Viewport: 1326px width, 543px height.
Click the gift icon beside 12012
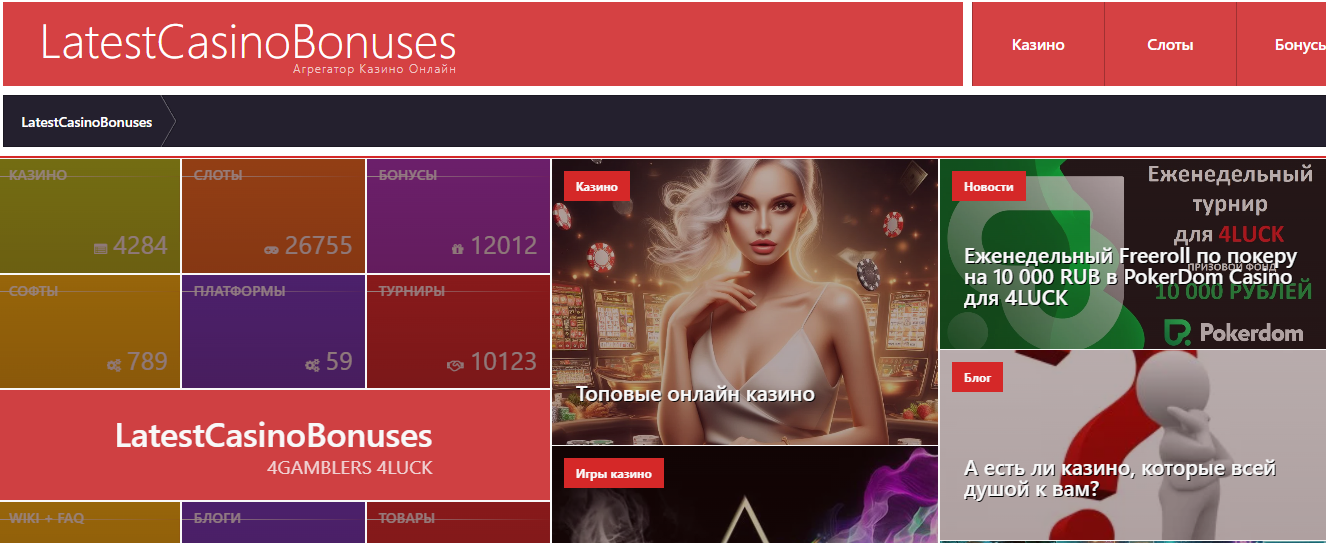(x=457, y=248)
